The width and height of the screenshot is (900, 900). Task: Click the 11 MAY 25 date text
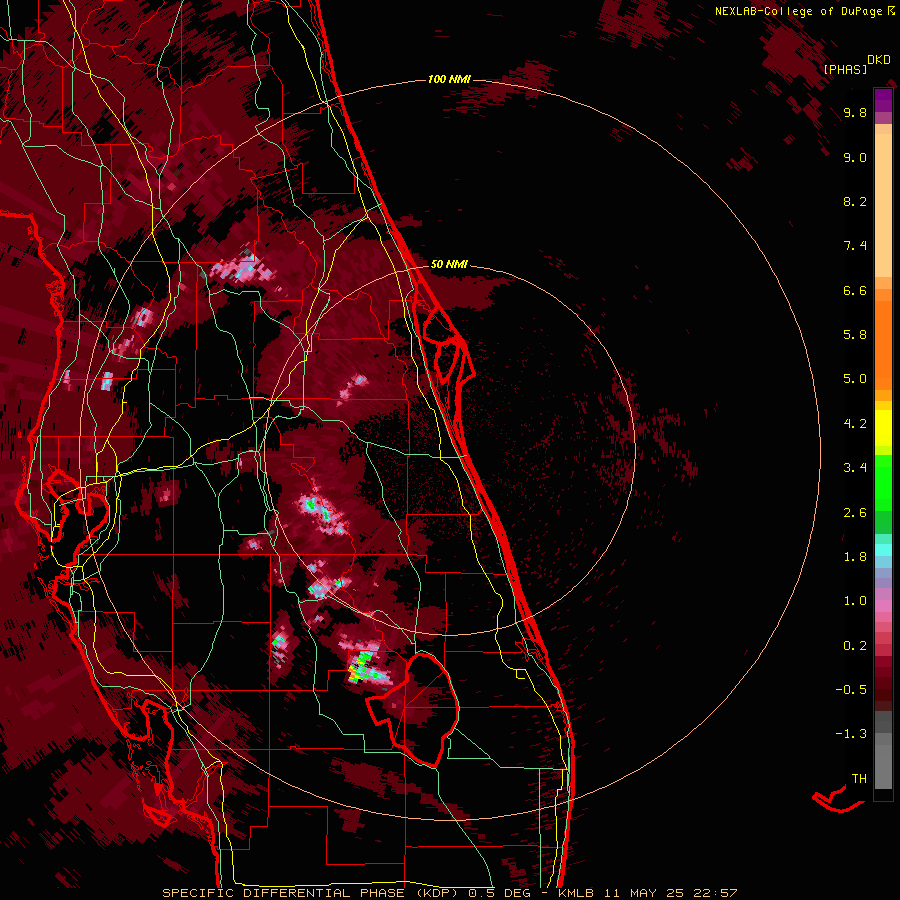coord(645,893)
